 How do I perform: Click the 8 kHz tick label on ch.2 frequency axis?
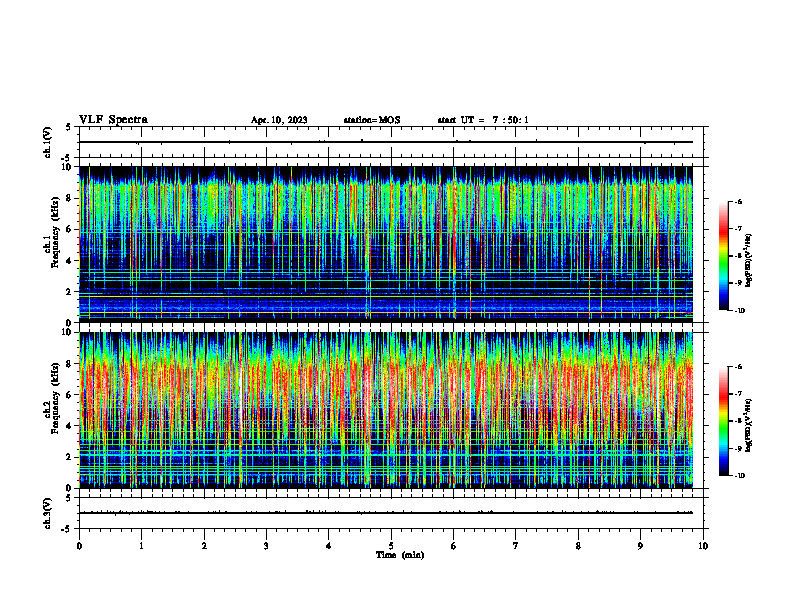tap(69, 364)
